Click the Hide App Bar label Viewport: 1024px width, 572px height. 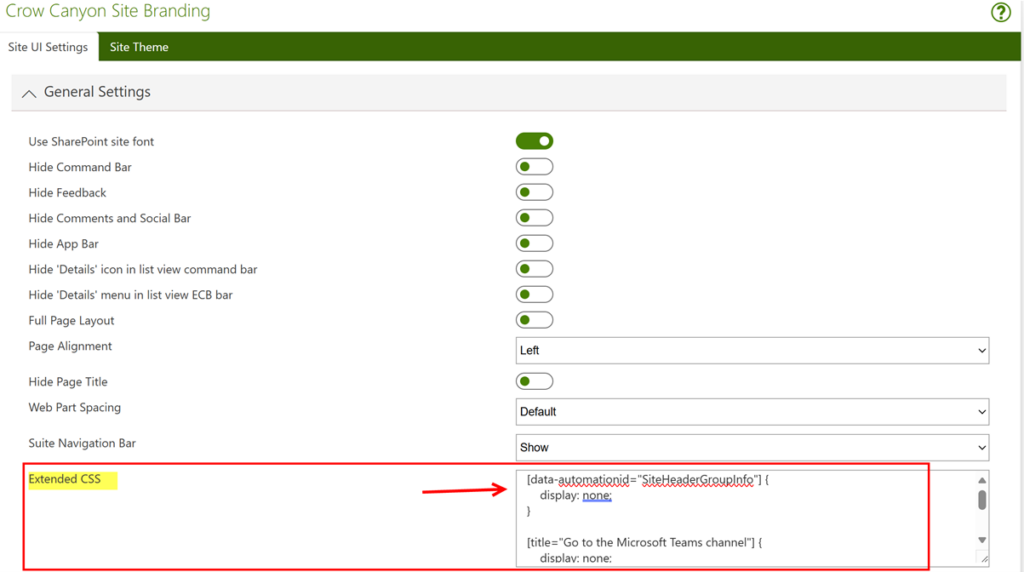pos(63,244)
